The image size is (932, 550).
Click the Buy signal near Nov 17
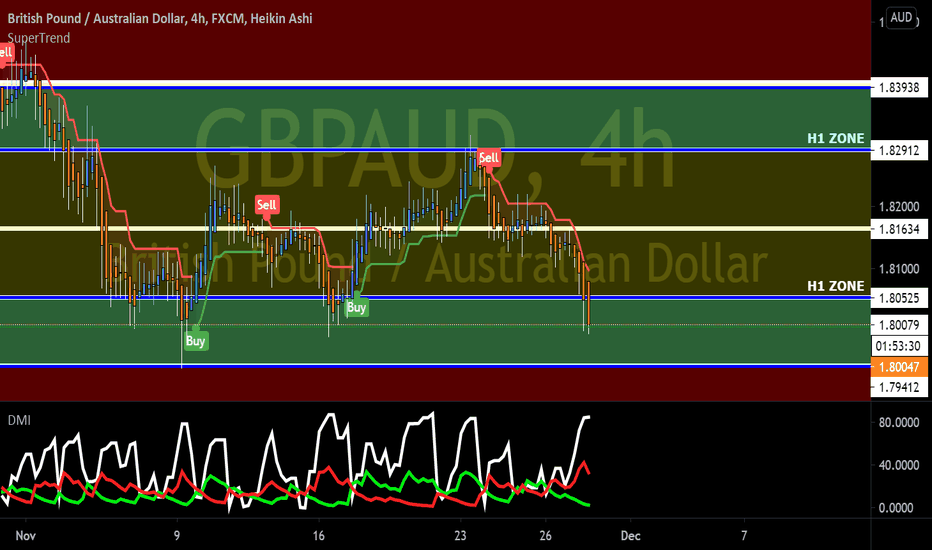[356, 306]
